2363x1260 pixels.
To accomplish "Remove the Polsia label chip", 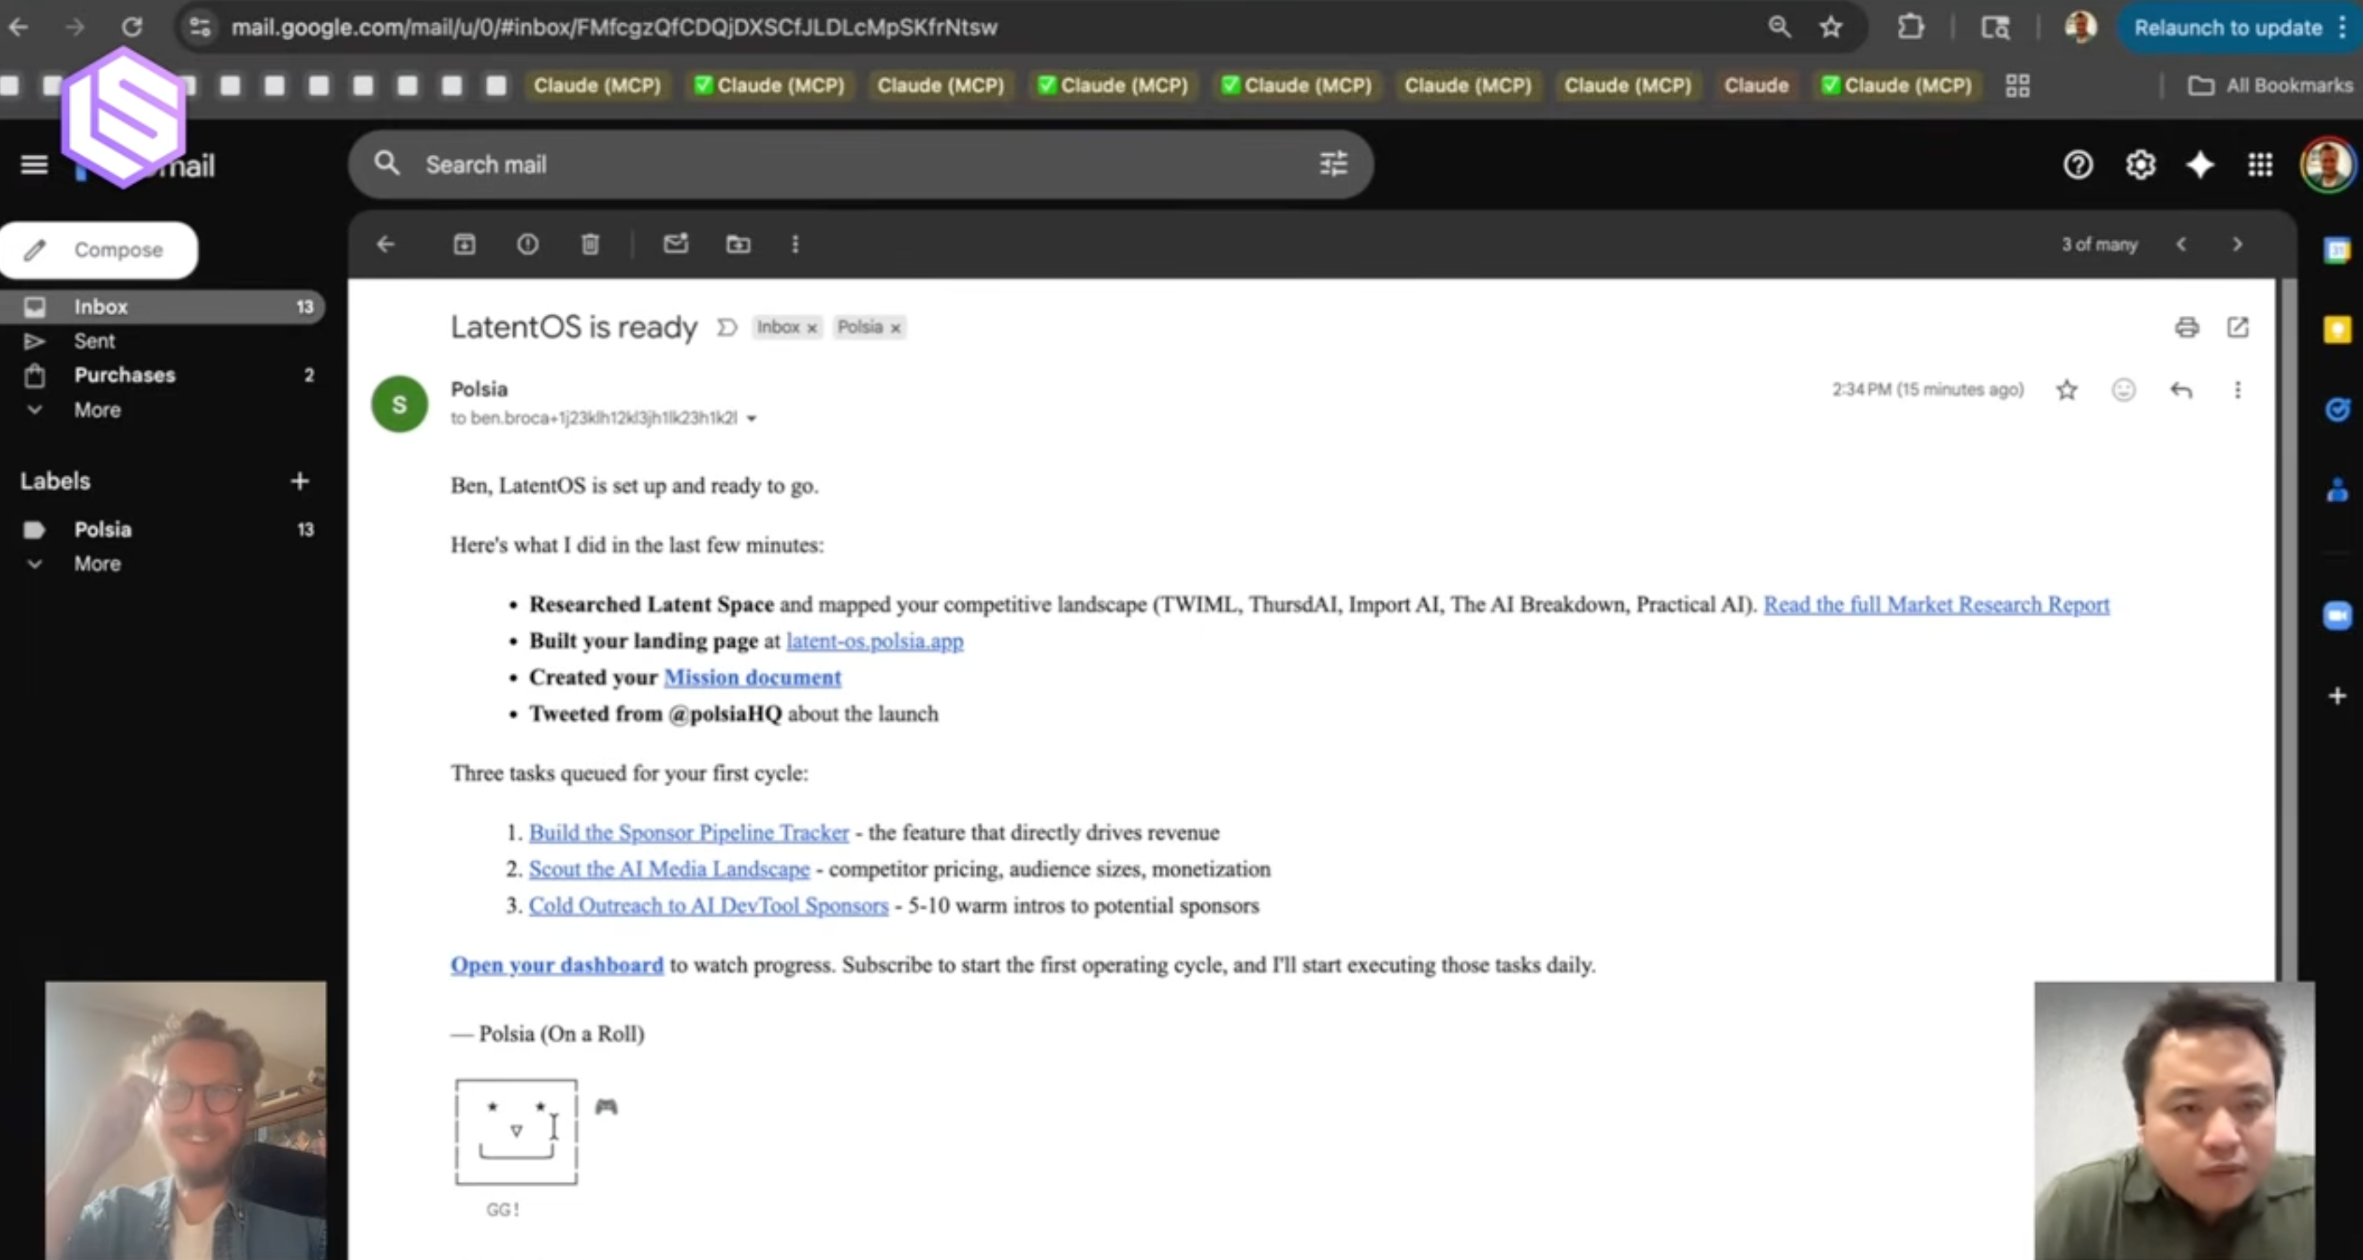I will pyautogui.click(x=896, y=328).
